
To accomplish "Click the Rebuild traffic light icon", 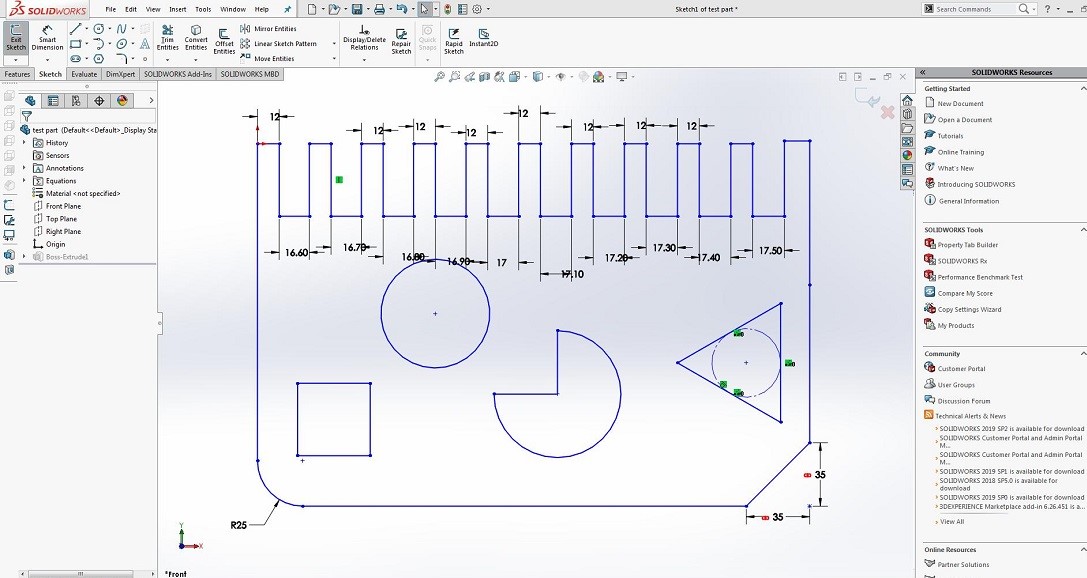I will click(447, 9).
